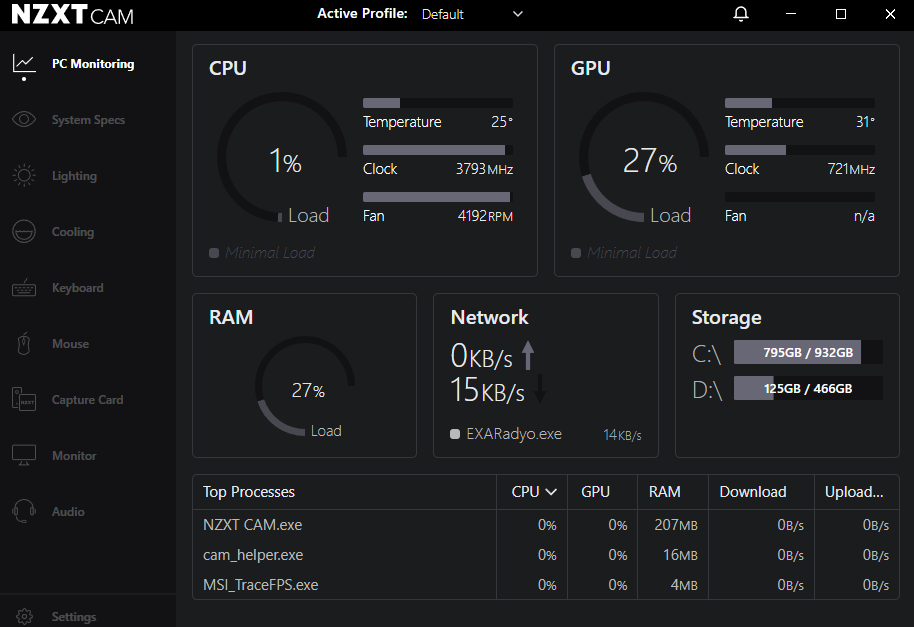Screen dimensions: 914x627
Task: Click the C:\ storage usage bar
Action: [x=808, y=353]
